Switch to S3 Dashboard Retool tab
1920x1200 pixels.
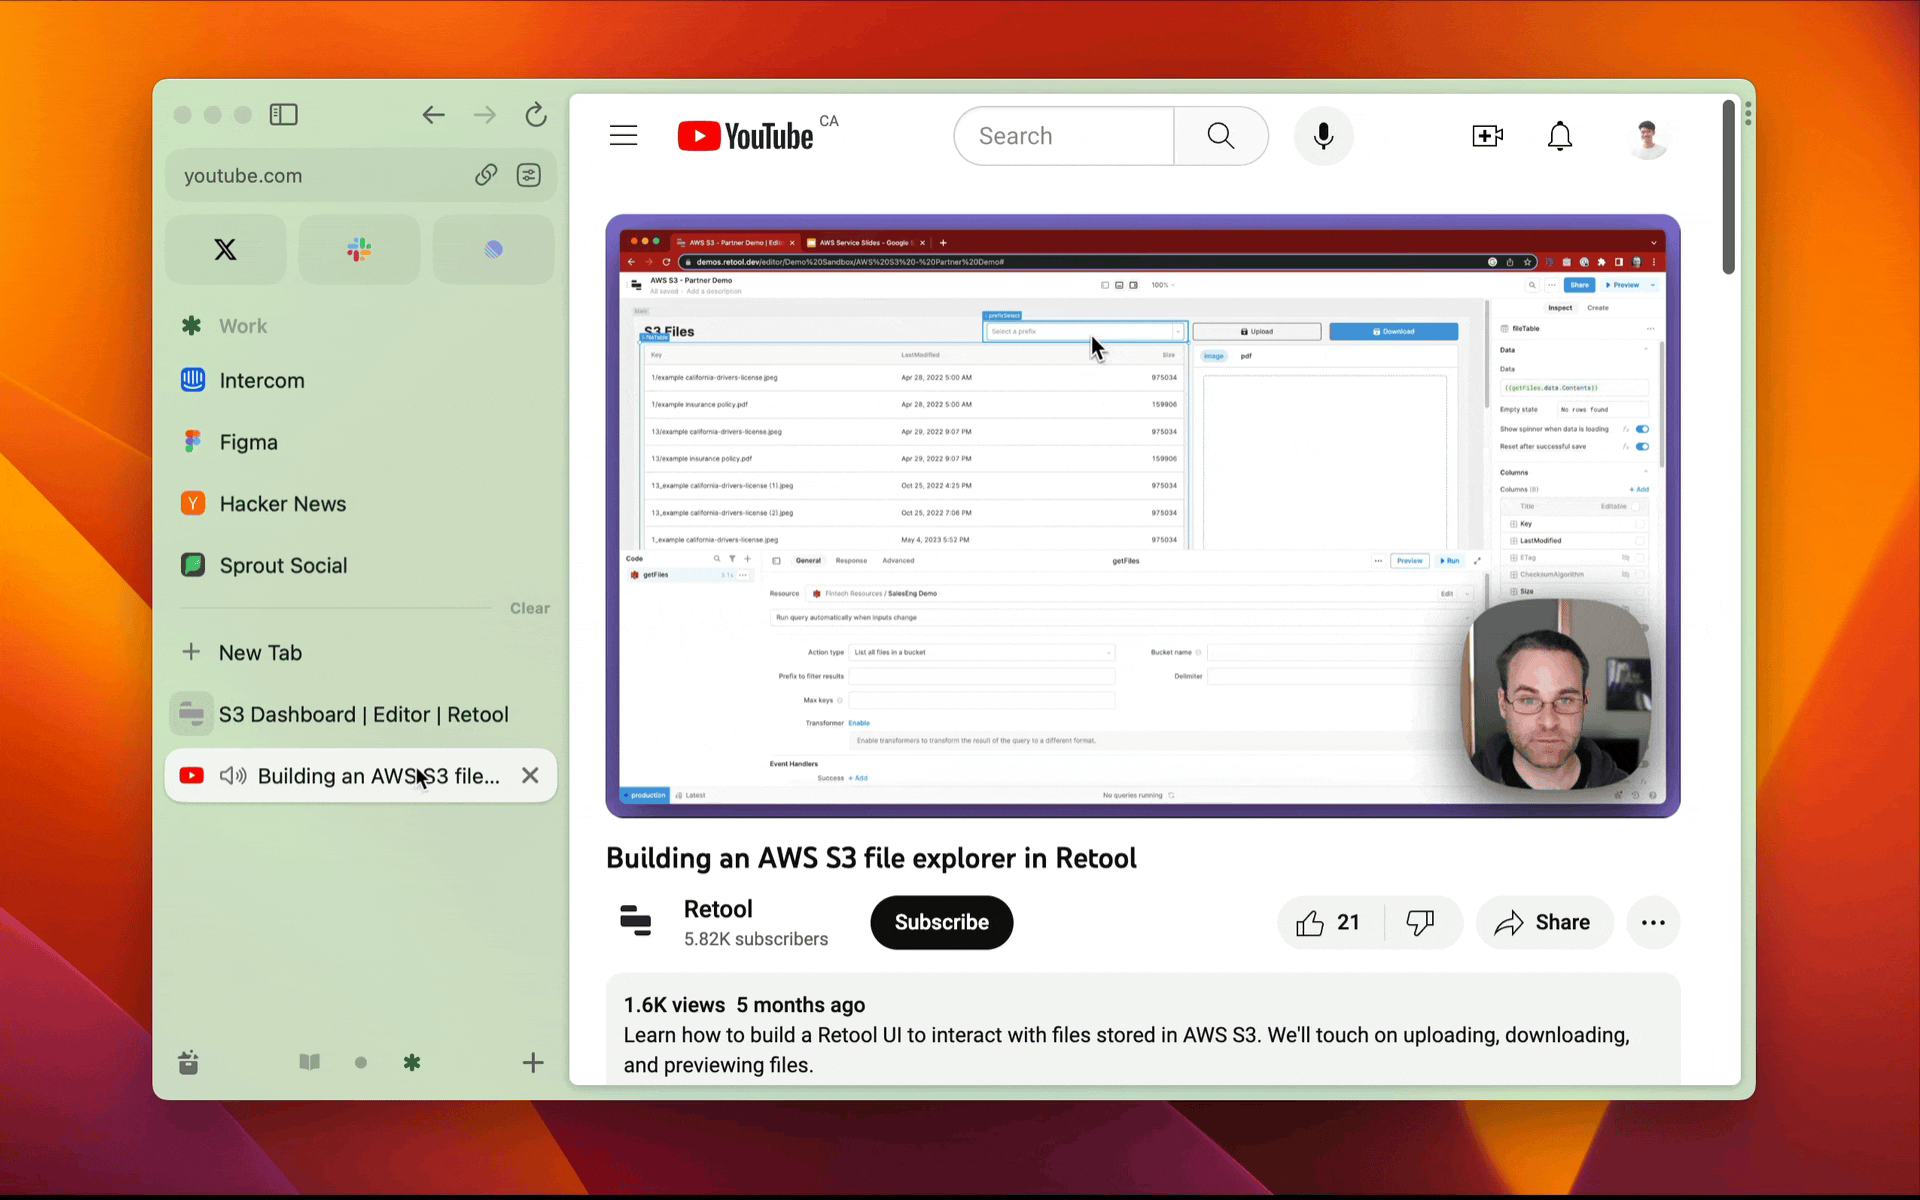360,714
